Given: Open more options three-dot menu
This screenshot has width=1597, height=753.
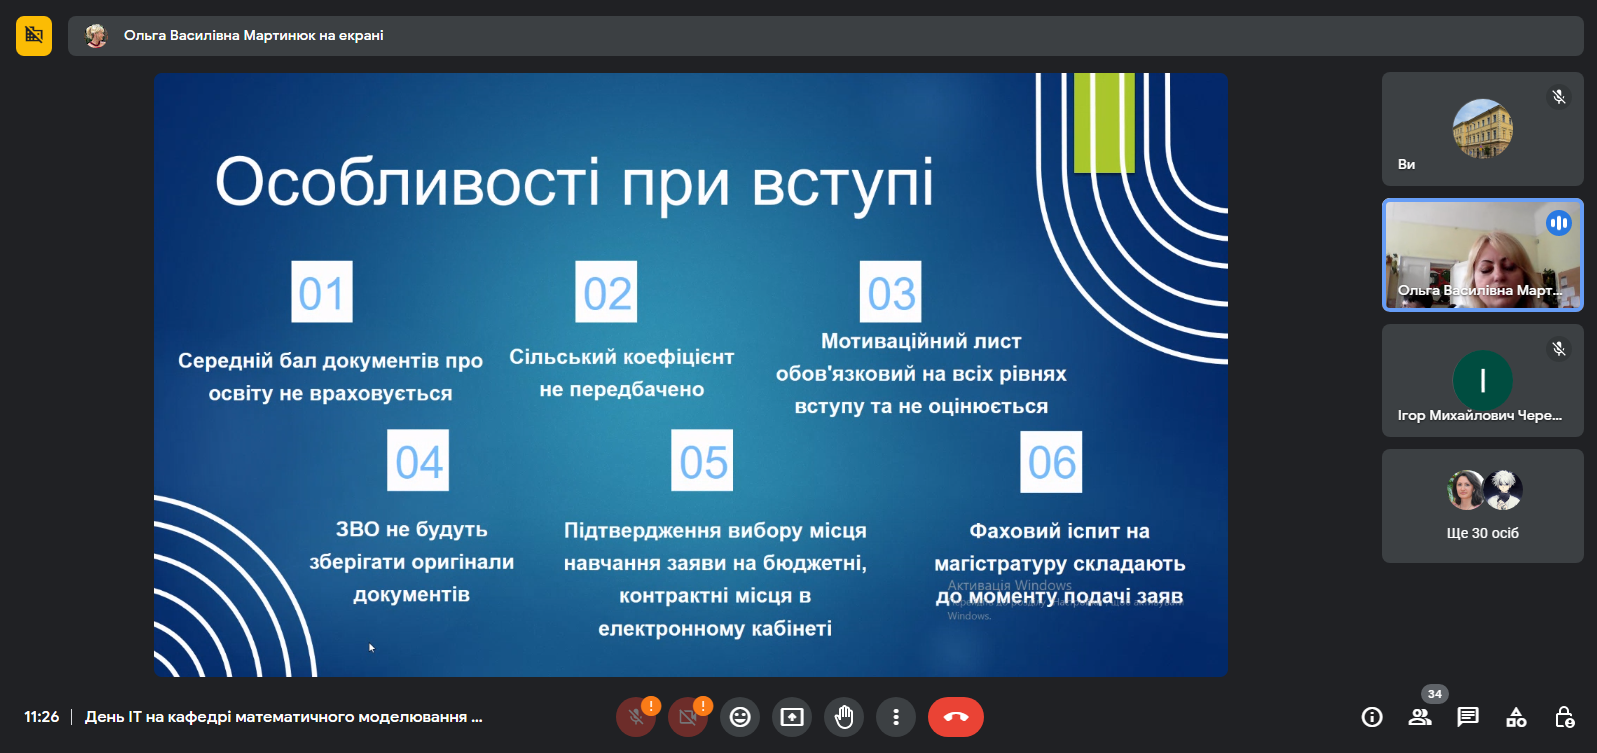Looking at the screenshot, I should (x=896, y=717).
